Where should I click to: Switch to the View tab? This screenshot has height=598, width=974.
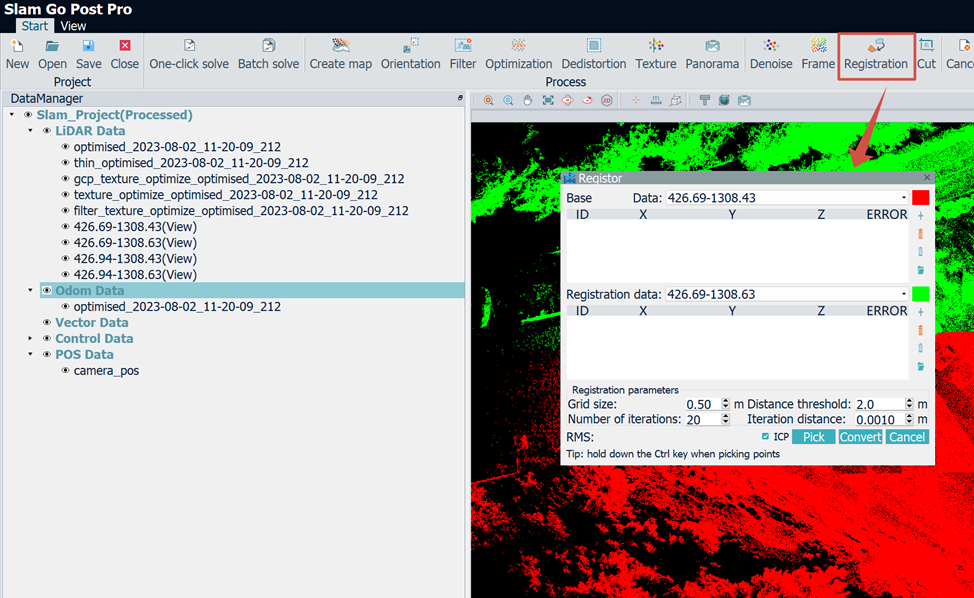click(73, 26)
